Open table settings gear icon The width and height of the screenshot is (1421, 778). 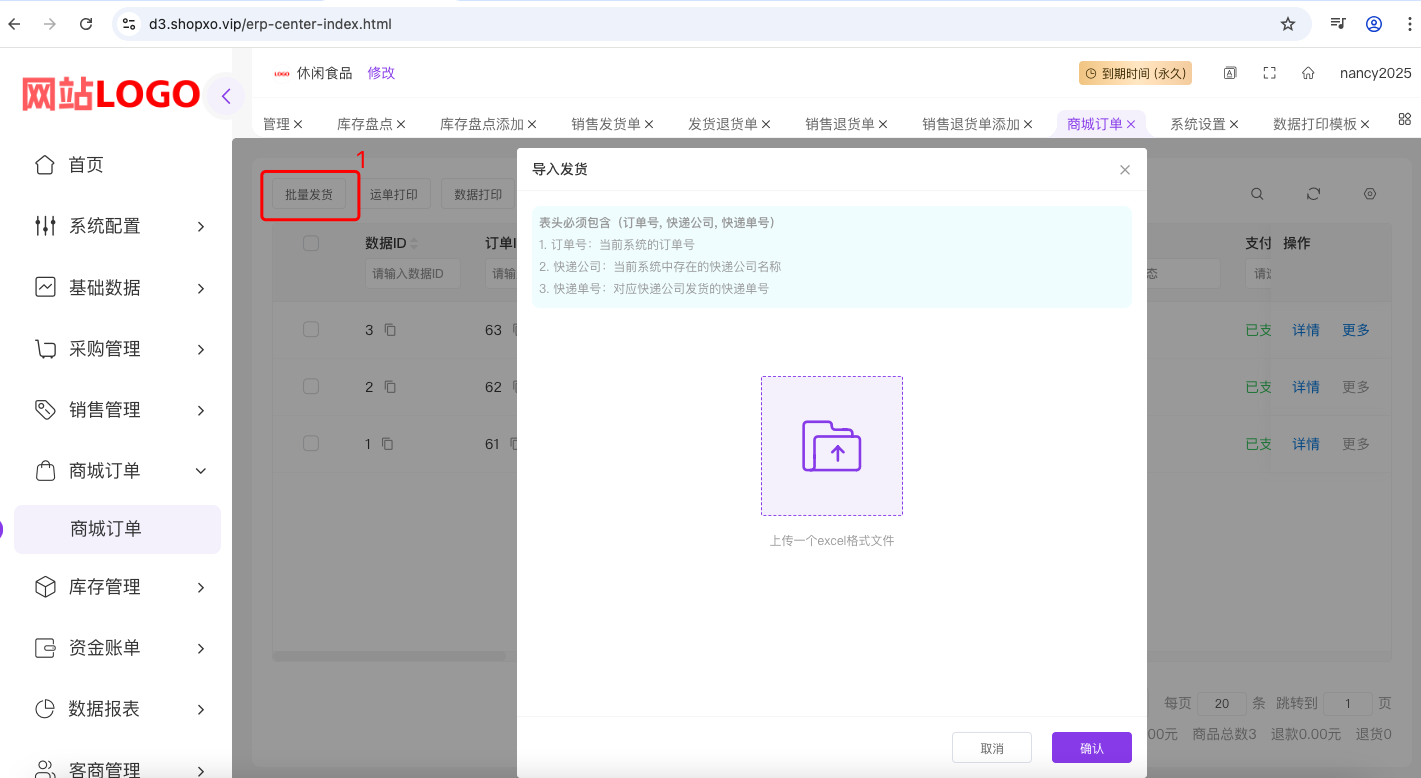1370,194
